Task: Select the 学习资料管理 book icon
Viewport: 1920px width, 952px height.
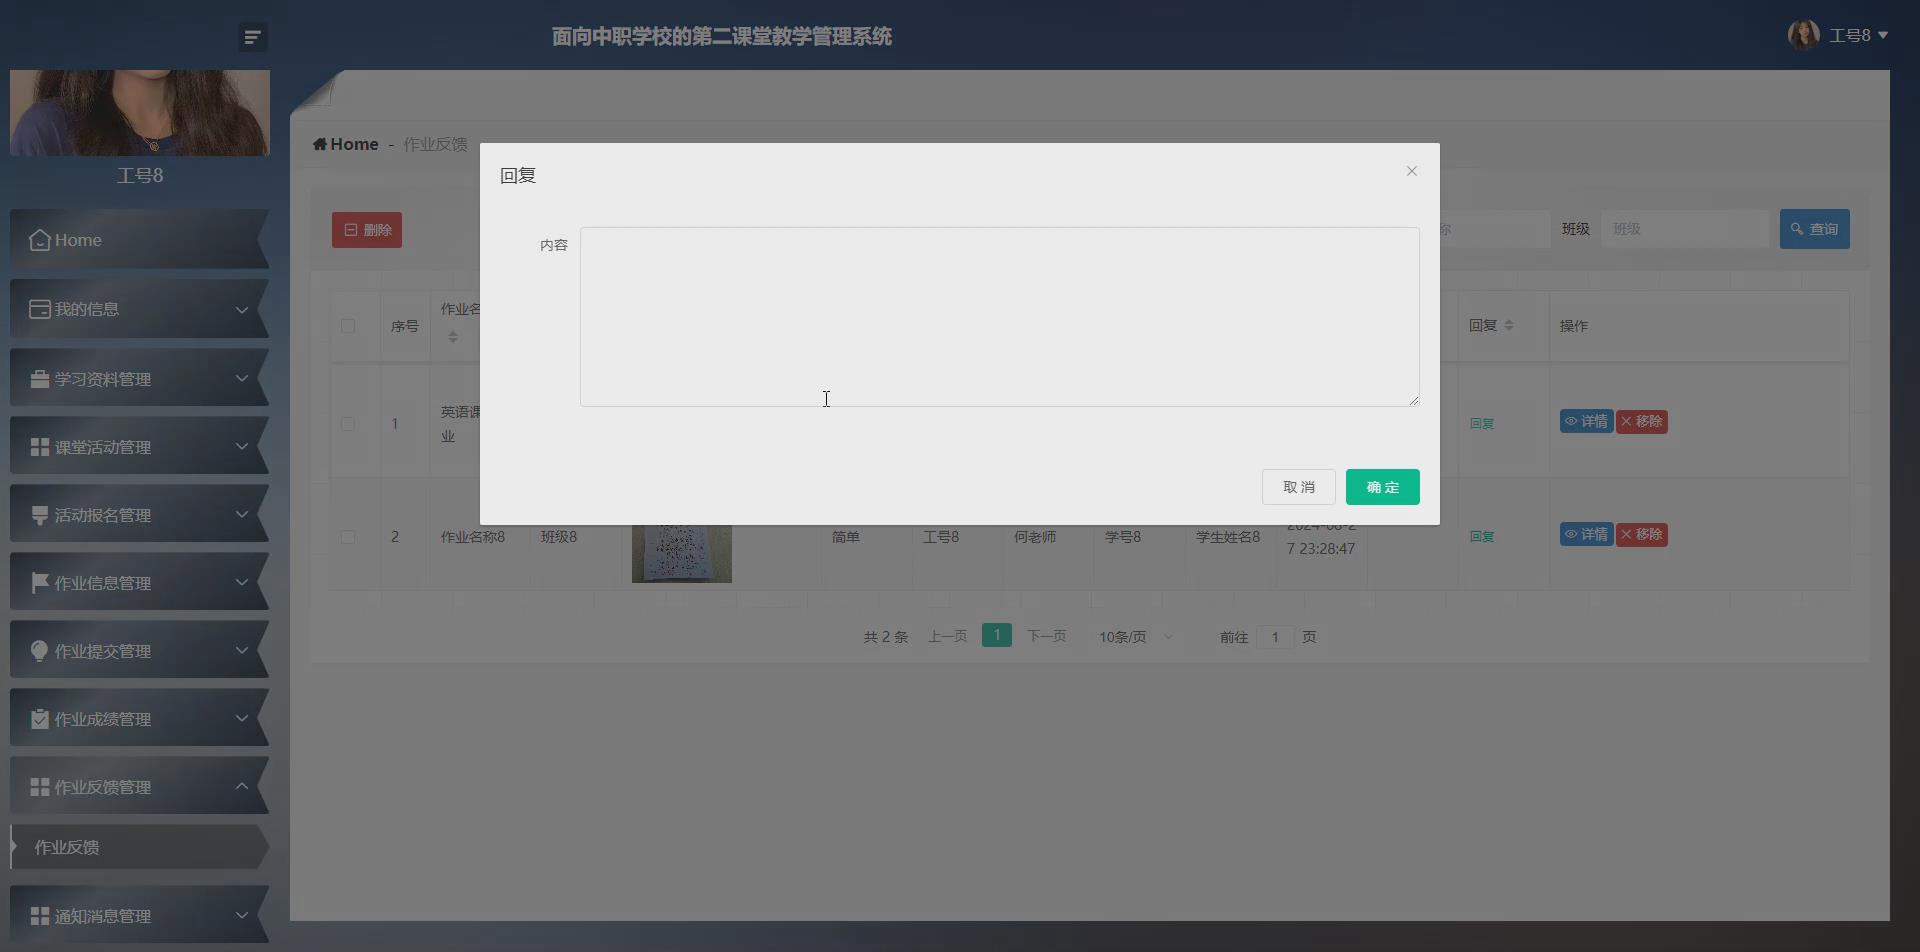Action: pyautogui.click(x=38, y=377)
